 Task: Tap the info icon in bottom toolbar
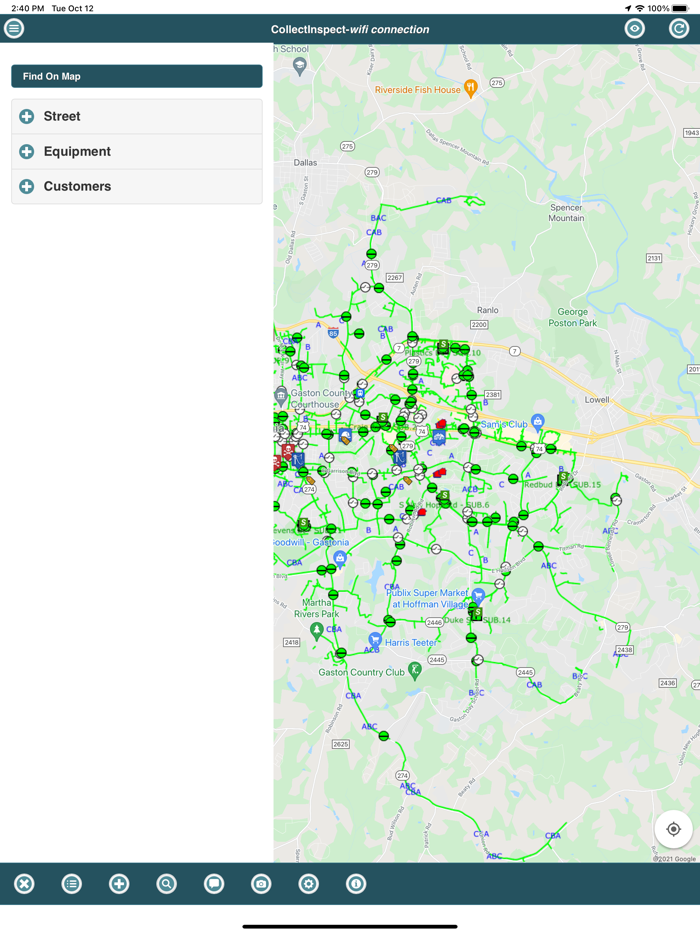356,883
